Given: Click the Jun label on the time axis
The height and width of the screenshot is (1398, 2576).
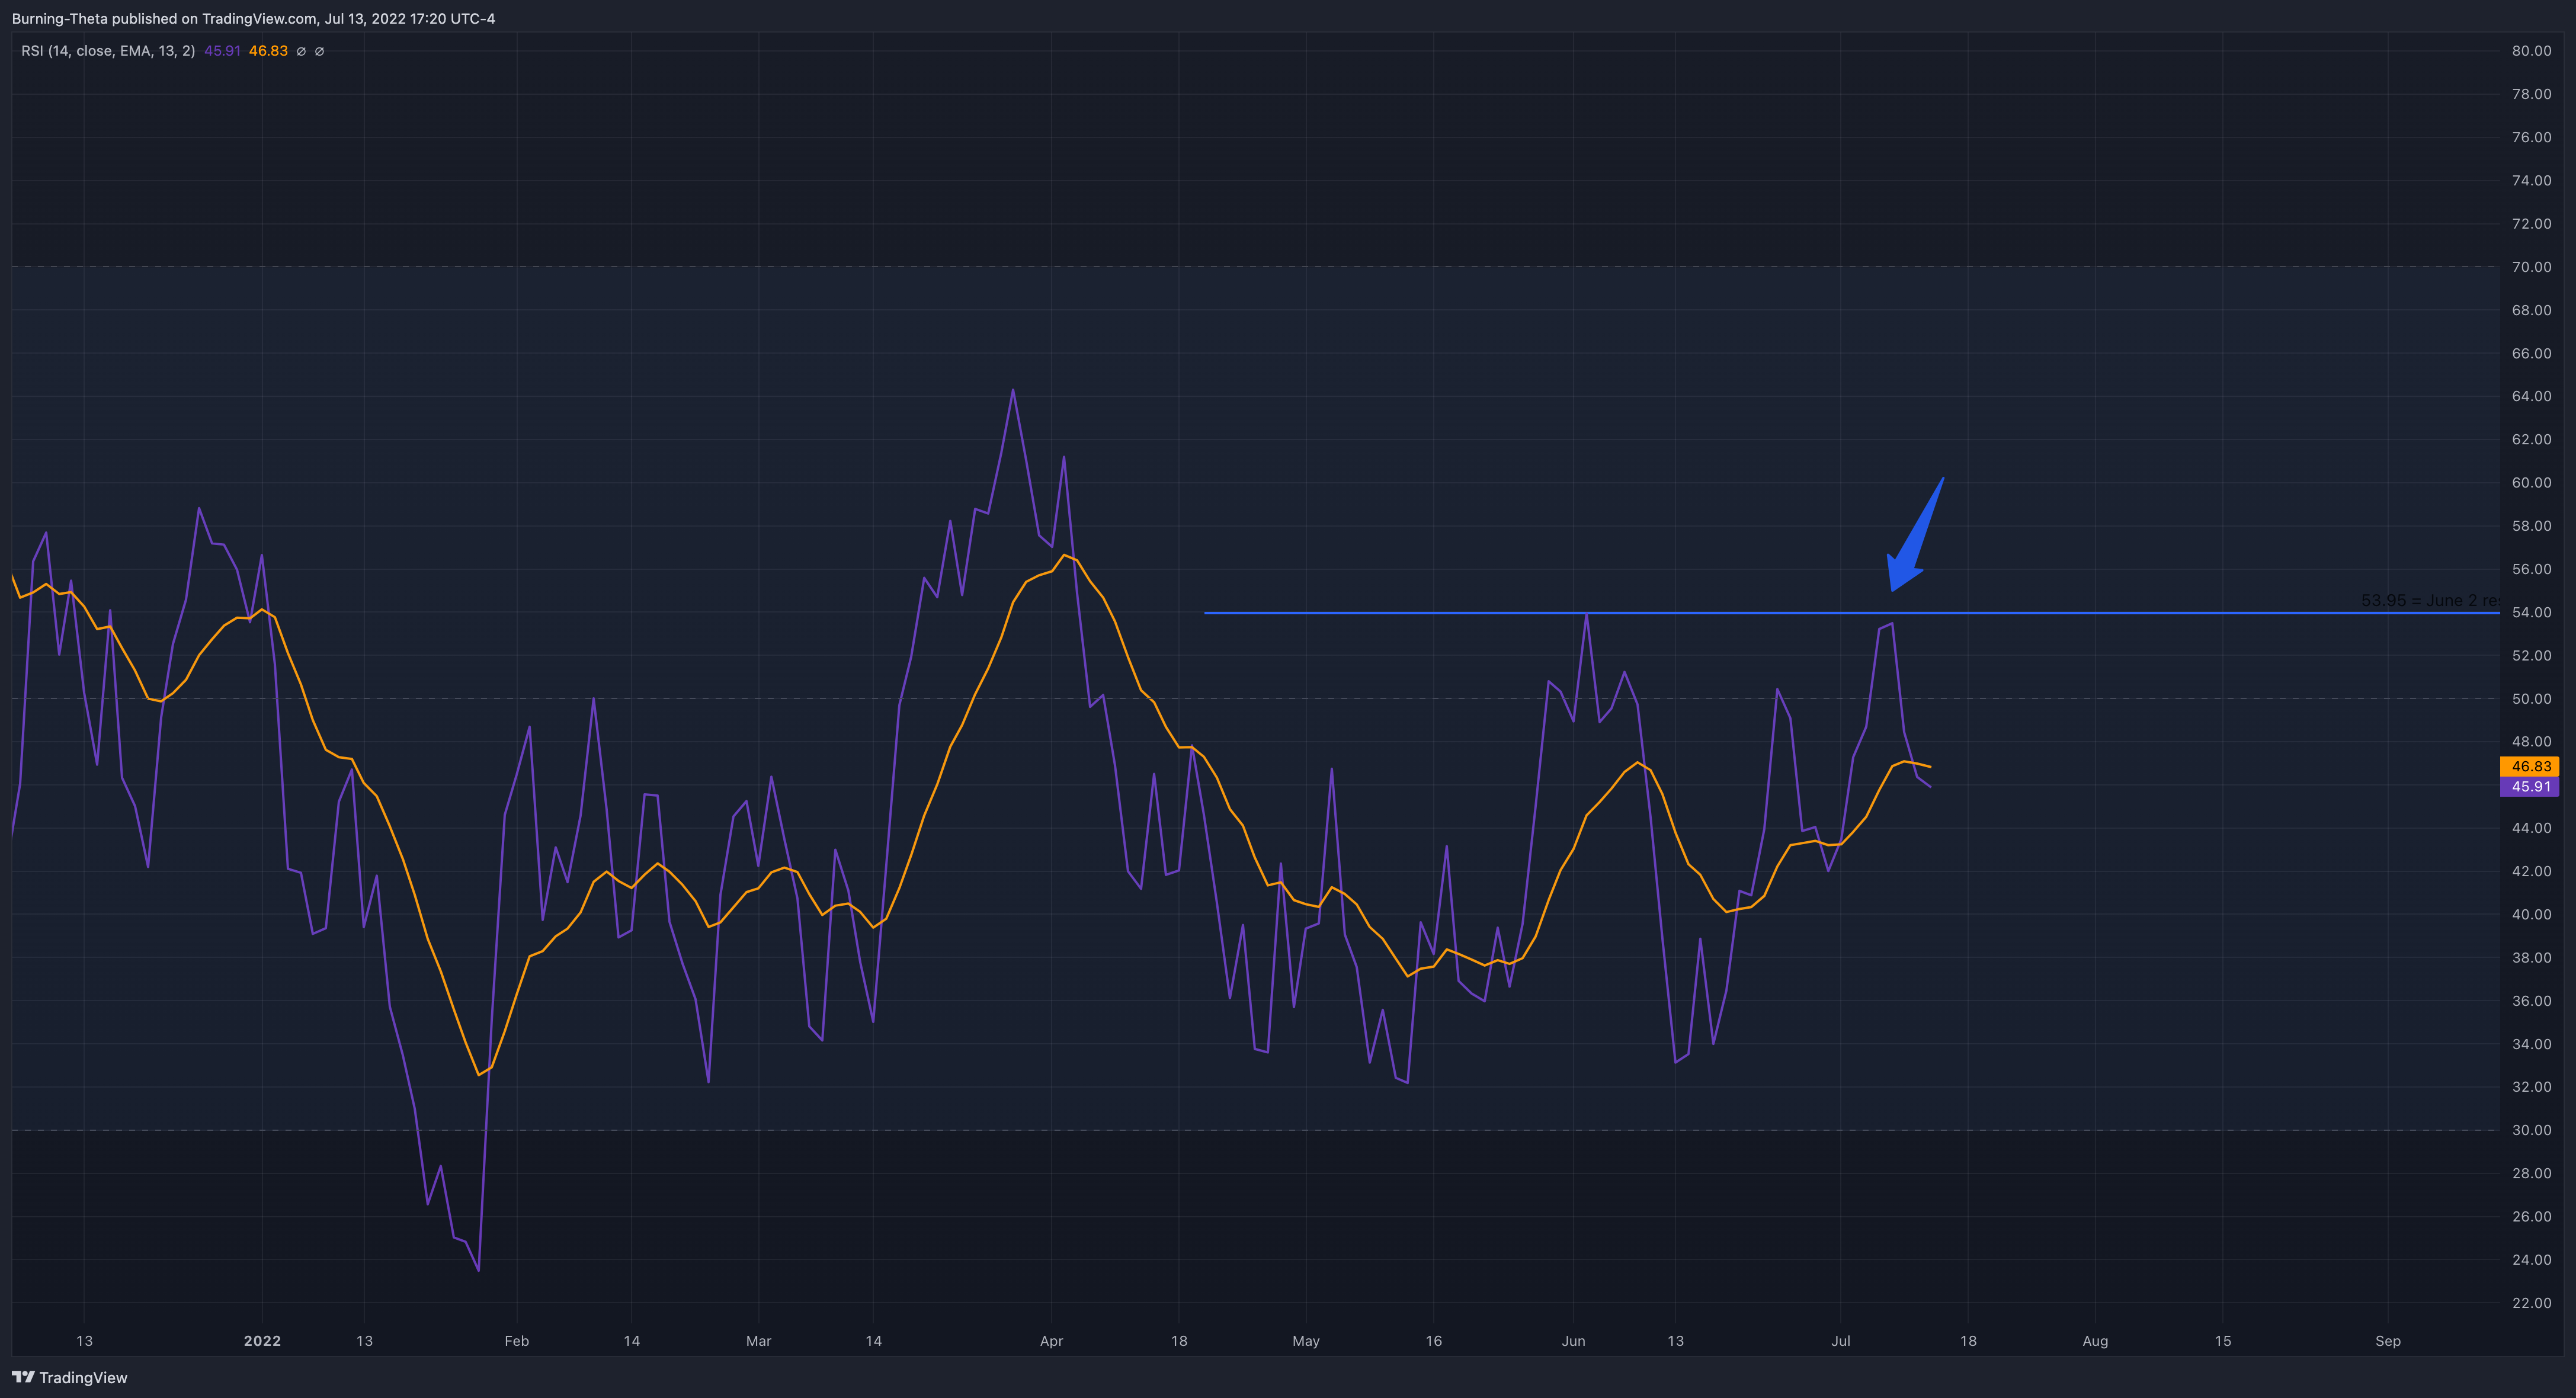Looking at the screenshot, I should 1573,1341.
